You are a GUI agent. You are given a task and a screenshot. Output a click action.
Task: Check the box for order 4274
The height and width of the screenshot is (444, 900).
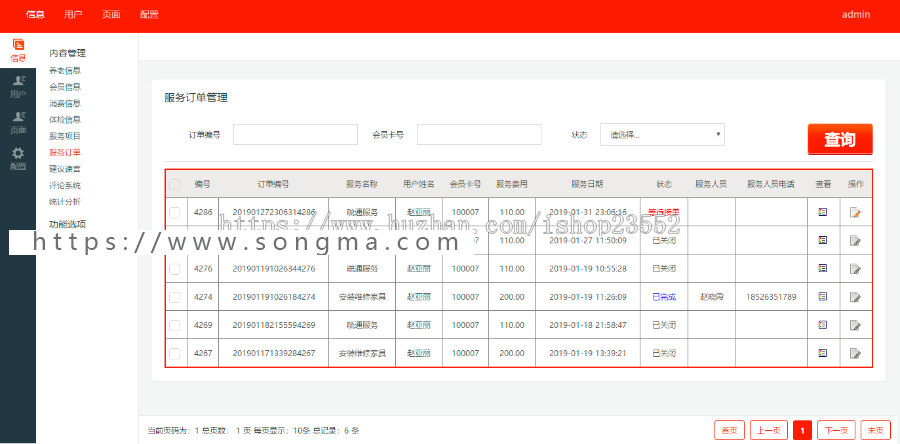[x=174, y=297]
